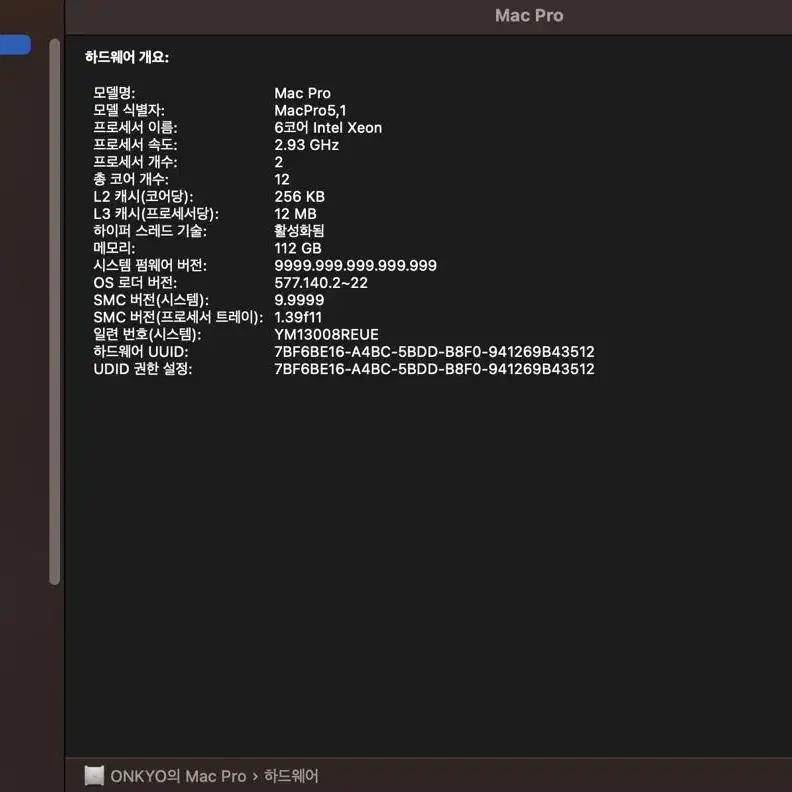Select the highlighted blue sidebar item
The image size is (792, 792).
click(15, 44)
